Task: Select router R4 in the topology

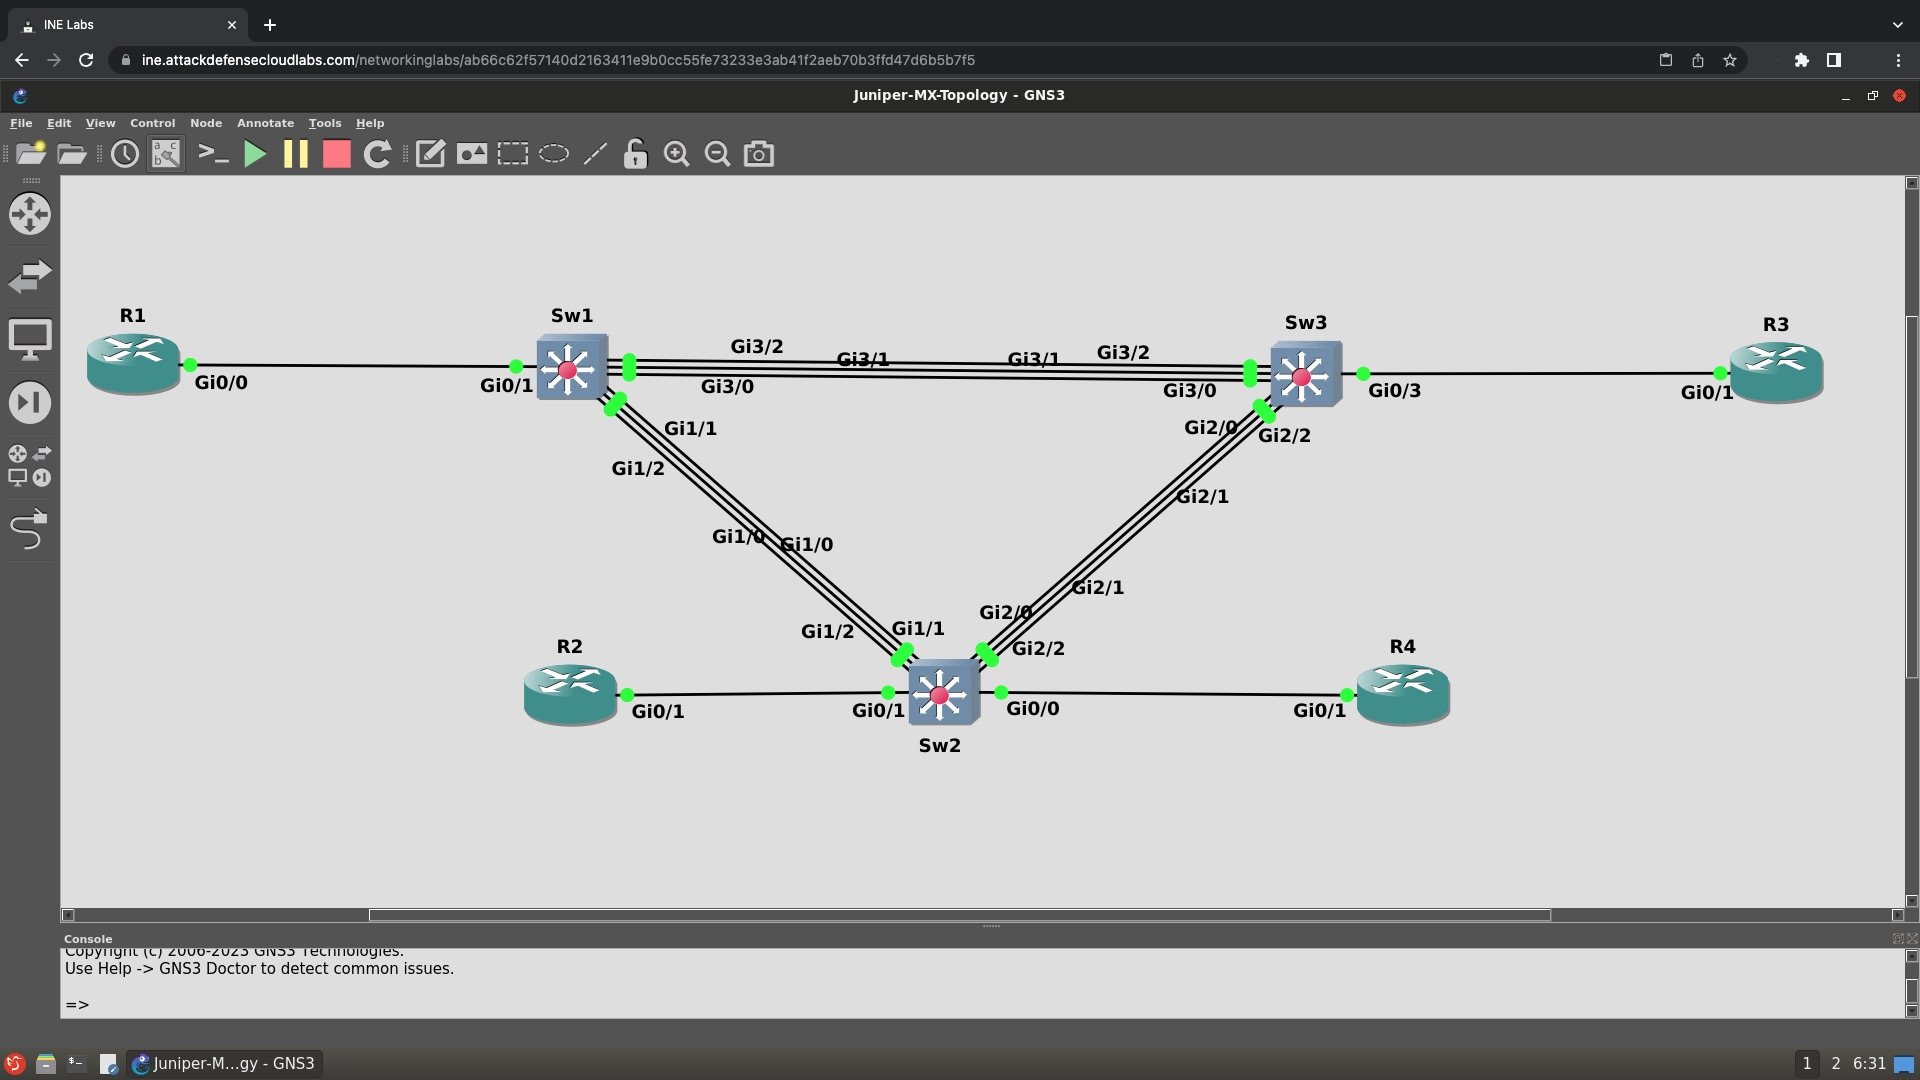Action: tap(1403, 694)
